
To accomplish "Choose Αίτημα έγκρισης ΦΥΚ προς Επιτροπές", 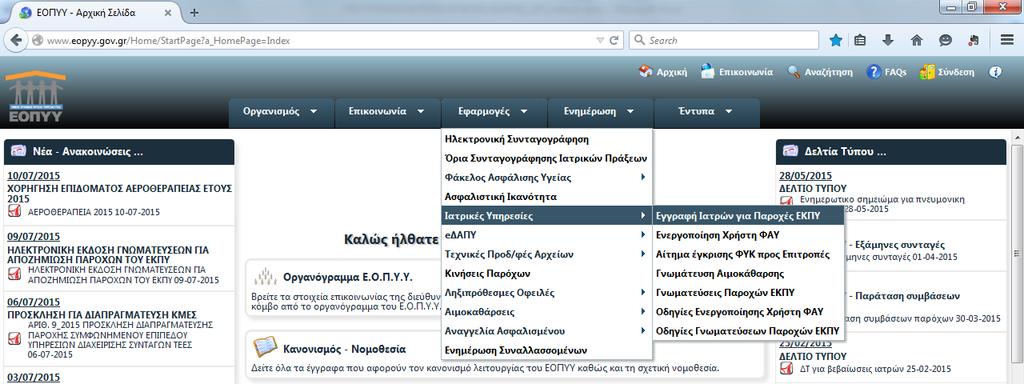I will pyautogui.click(x=748, y=254).
